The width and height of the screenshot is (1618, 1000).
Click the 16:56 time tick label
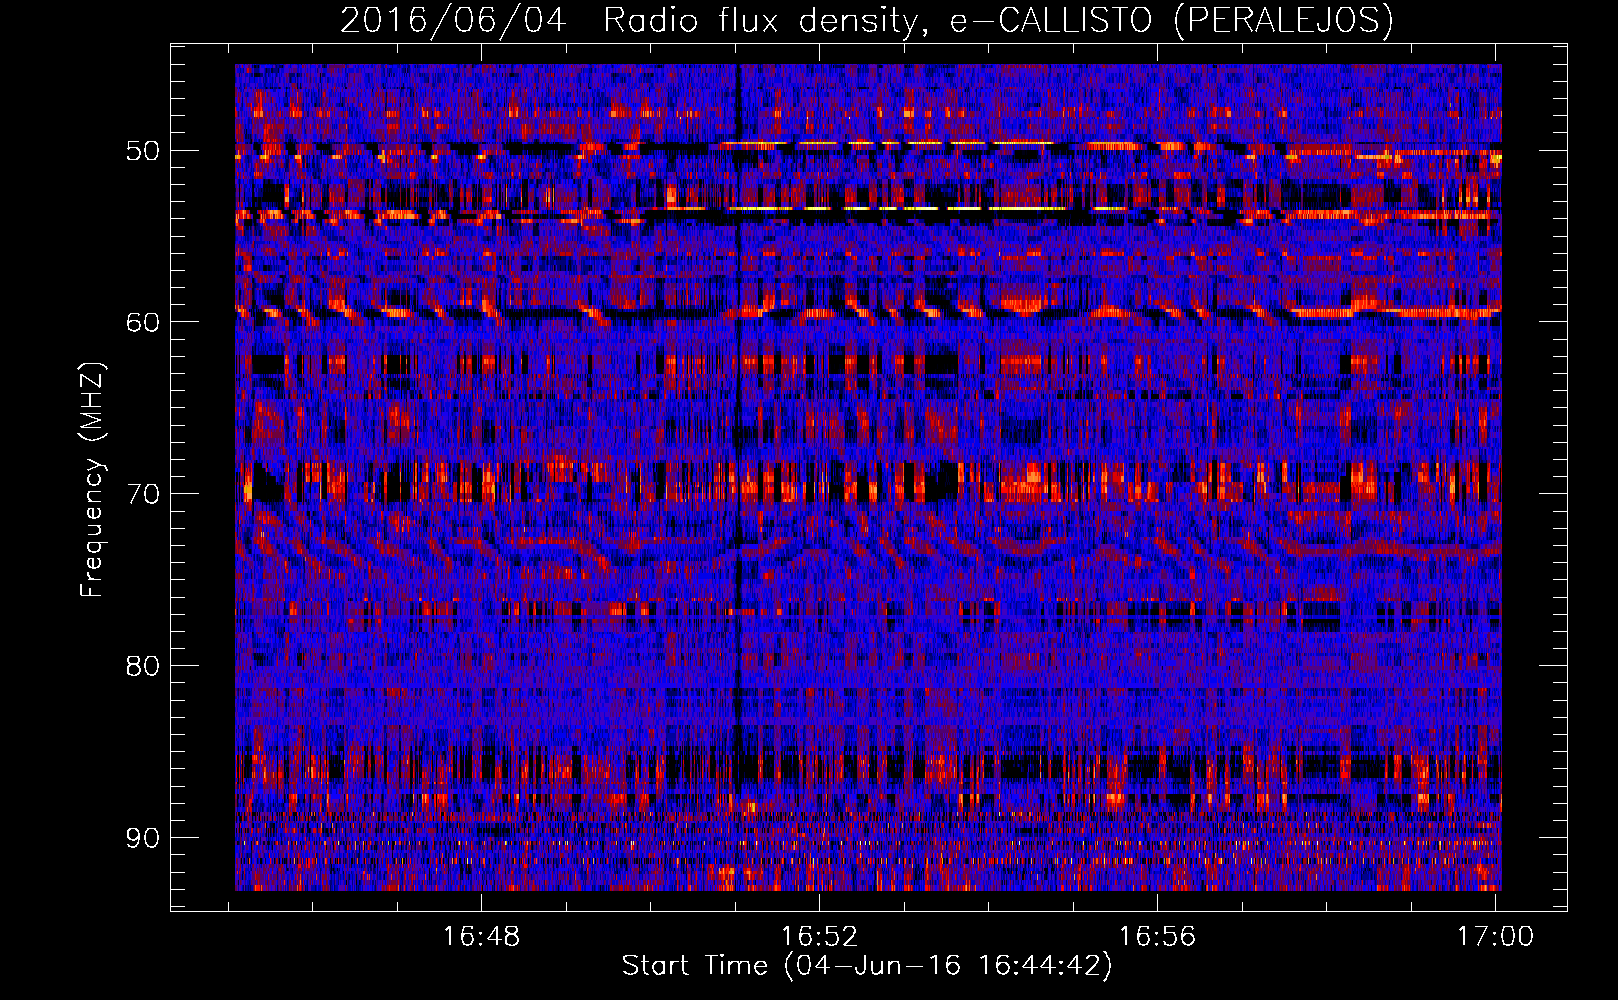[x=1157, y=937]
